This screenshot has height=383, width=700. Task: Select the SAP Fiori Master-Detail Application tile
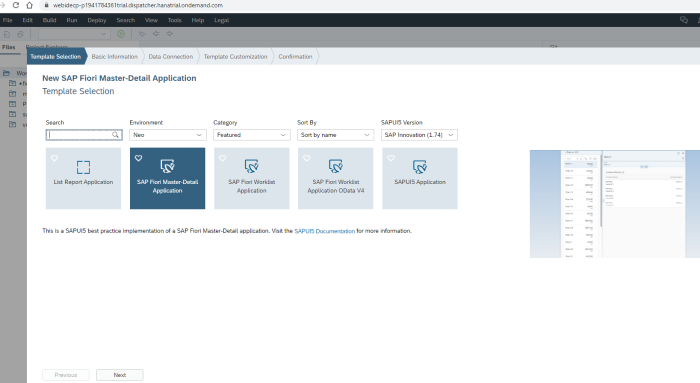tap(167, 179)
